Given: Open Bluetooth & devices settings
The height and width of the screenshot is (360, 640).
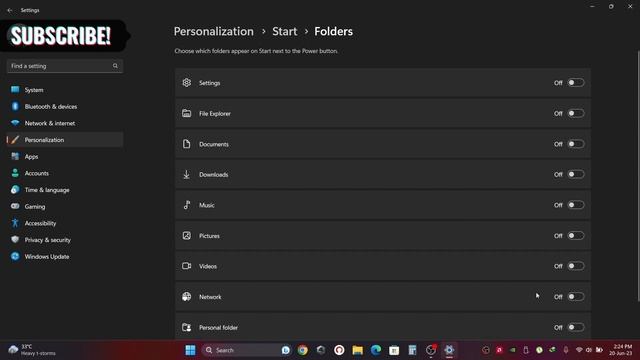Looking at the screenshot, I should (x=65, y=107).
